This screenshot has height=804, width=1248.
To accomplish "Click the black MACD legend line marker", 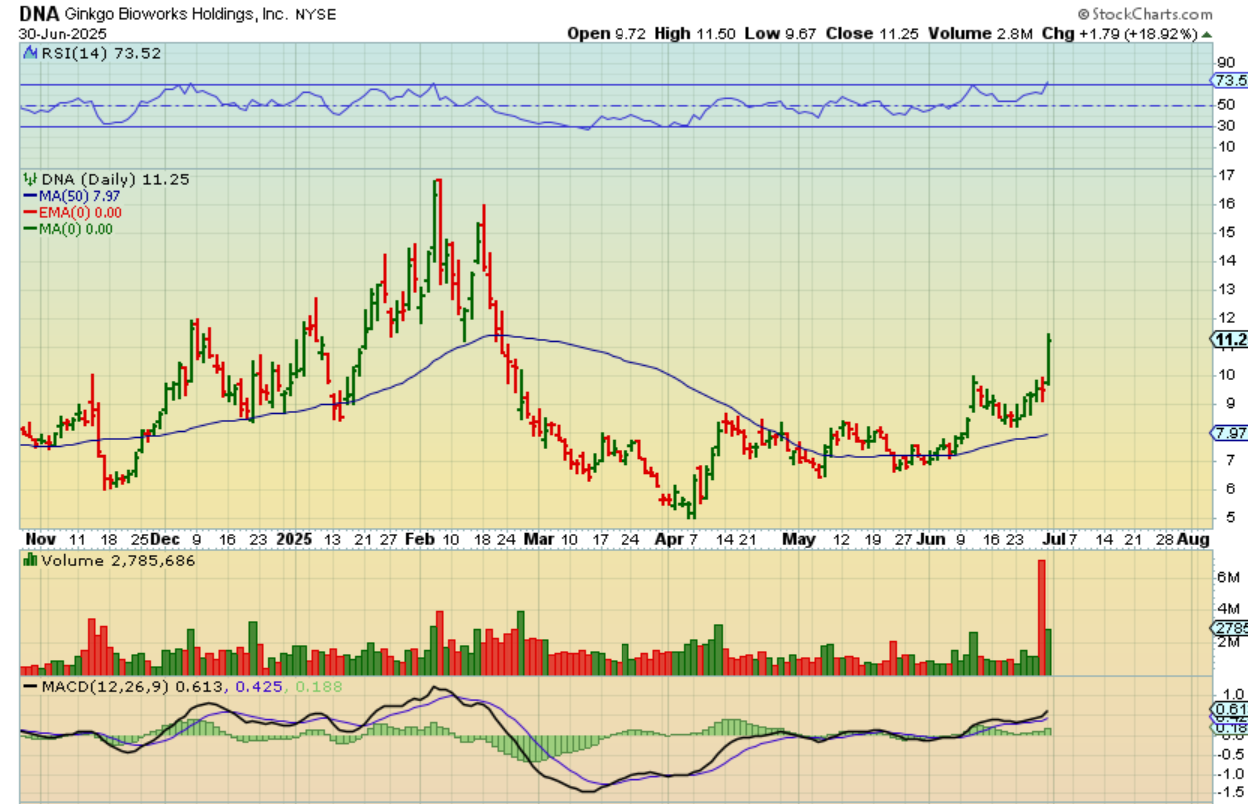I will coord(30,688).
